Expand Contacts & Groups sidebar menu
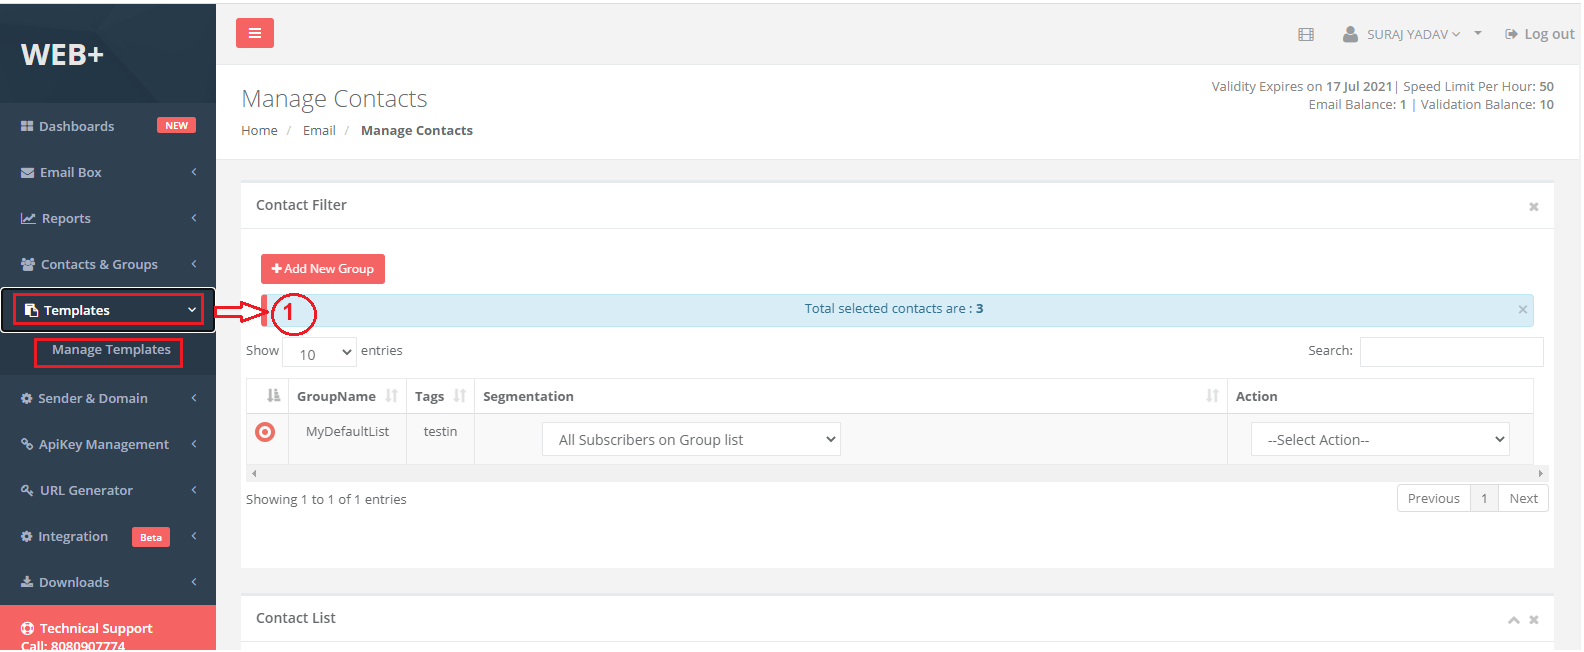 99,264
